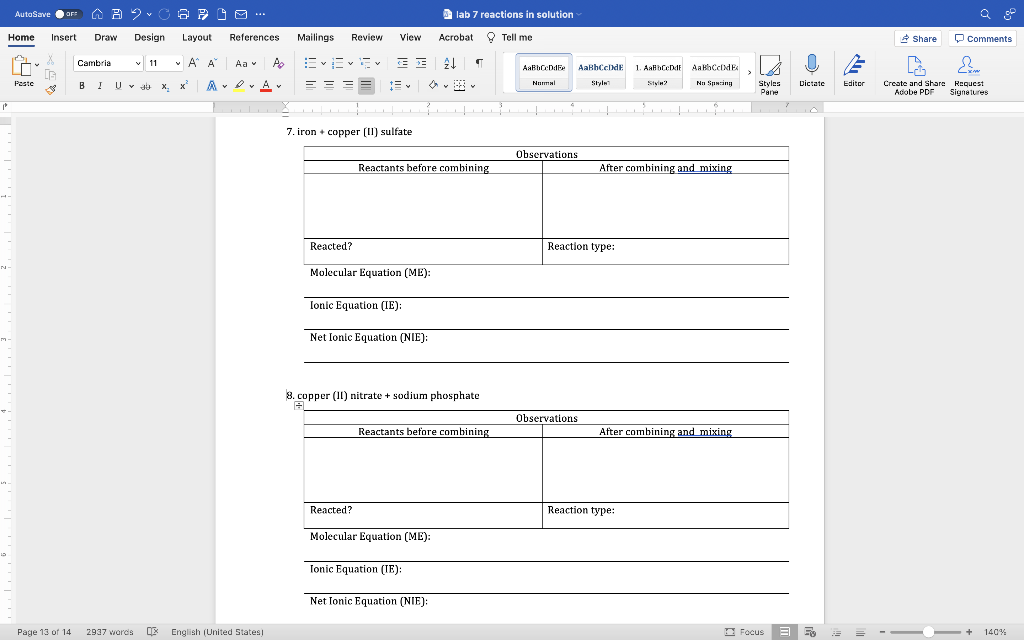Click the Sort A-Z icon
Viewport: 1024px width, 640px height.
(x=450, y=63)
